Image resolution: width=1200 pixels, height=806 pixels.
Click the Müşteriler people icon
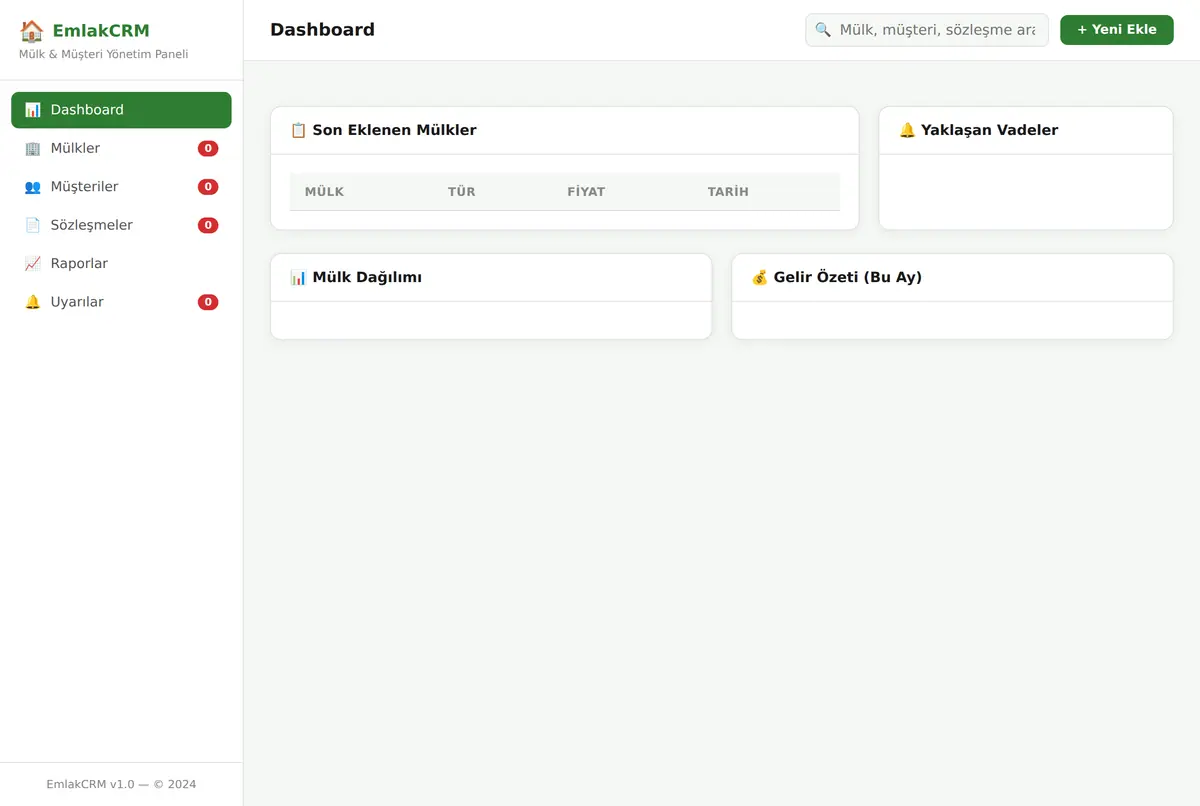(33, 187)
